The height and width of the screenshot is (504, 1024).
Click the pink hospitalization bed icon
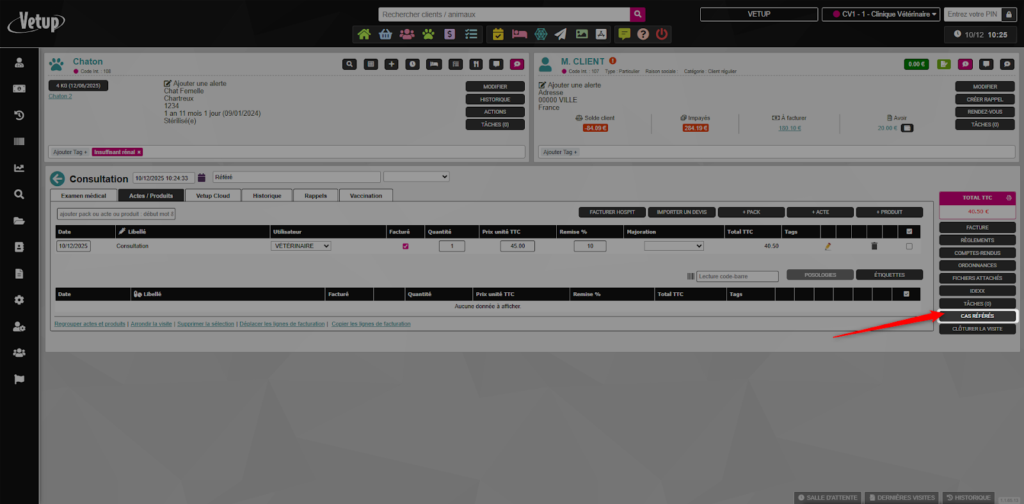(x=518, y=34)
